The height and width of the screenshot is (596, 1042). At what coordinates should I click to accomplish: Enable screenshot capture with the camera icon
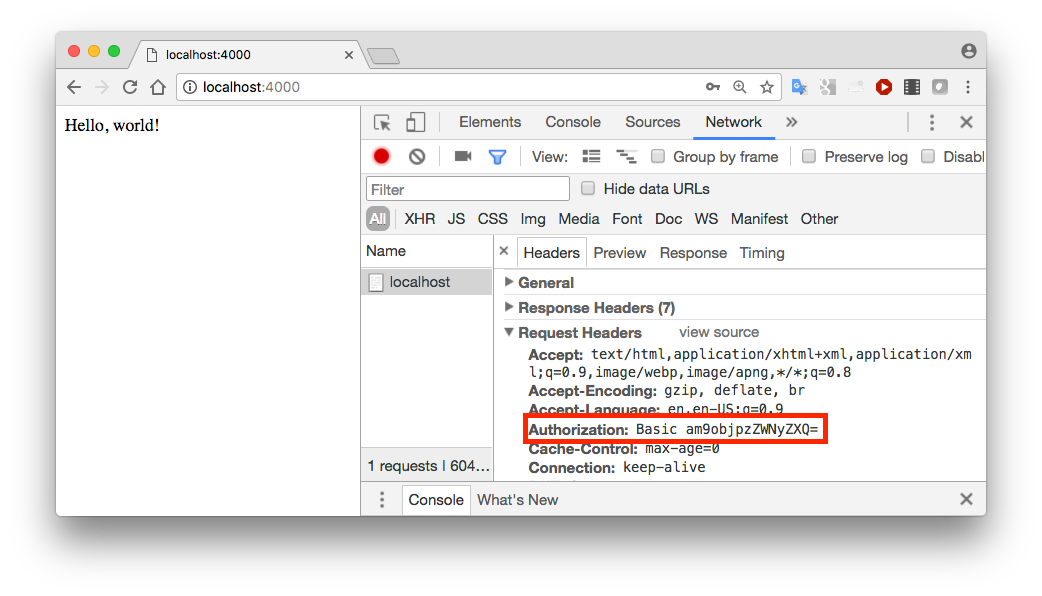click(x=461, y=156)
